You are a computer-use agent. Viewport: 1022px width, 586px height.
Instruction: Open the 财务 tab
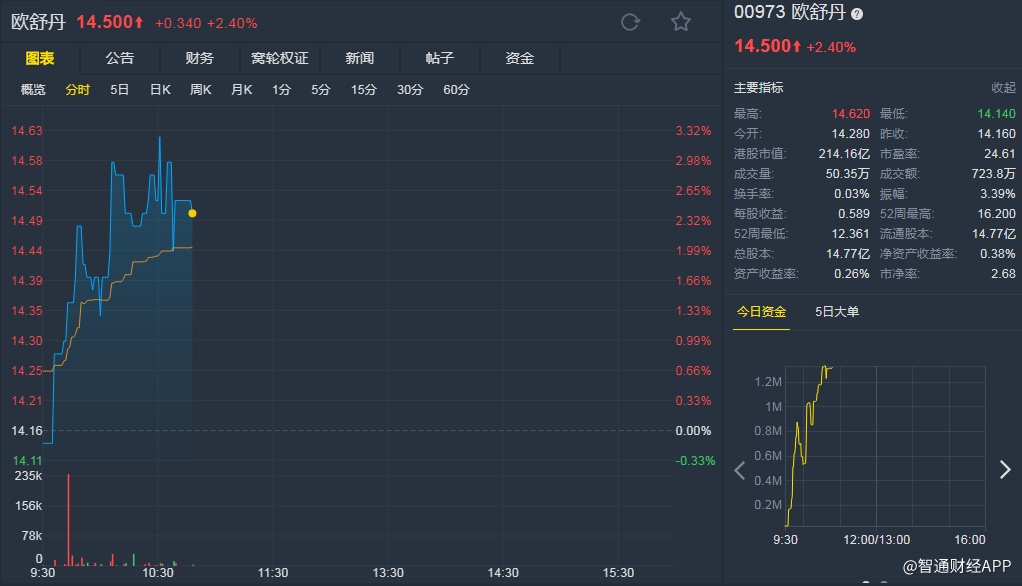tap(199, 58)
